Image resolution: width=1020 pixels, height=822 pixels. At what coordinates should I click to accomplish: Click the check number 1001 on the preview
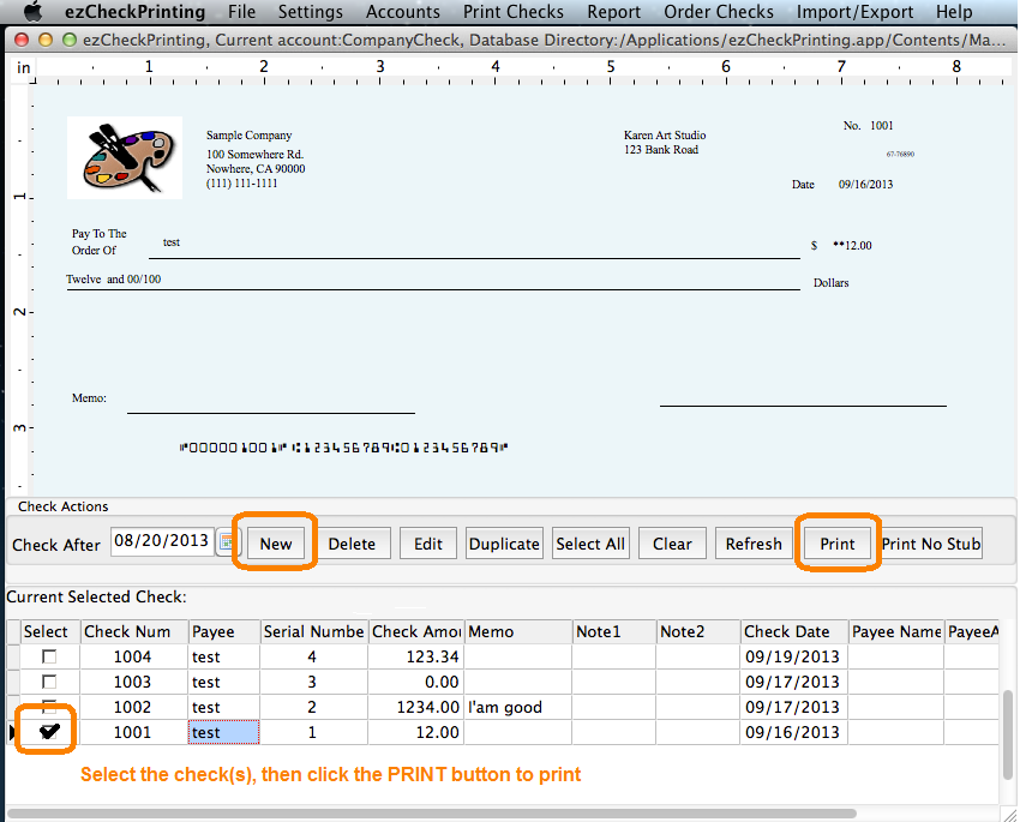[x=881, y=126]
